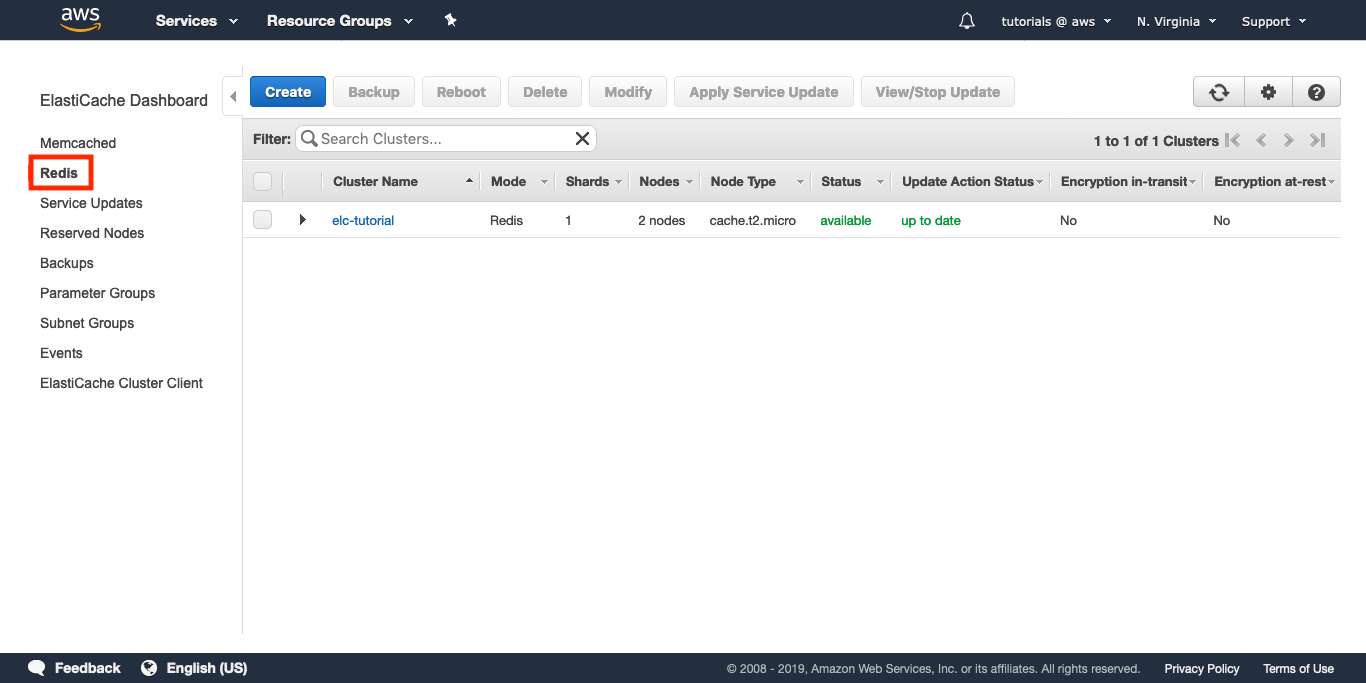Select Memcached in the sidebar
This screenshot has width=1366, height=683.
pos(78,143)
